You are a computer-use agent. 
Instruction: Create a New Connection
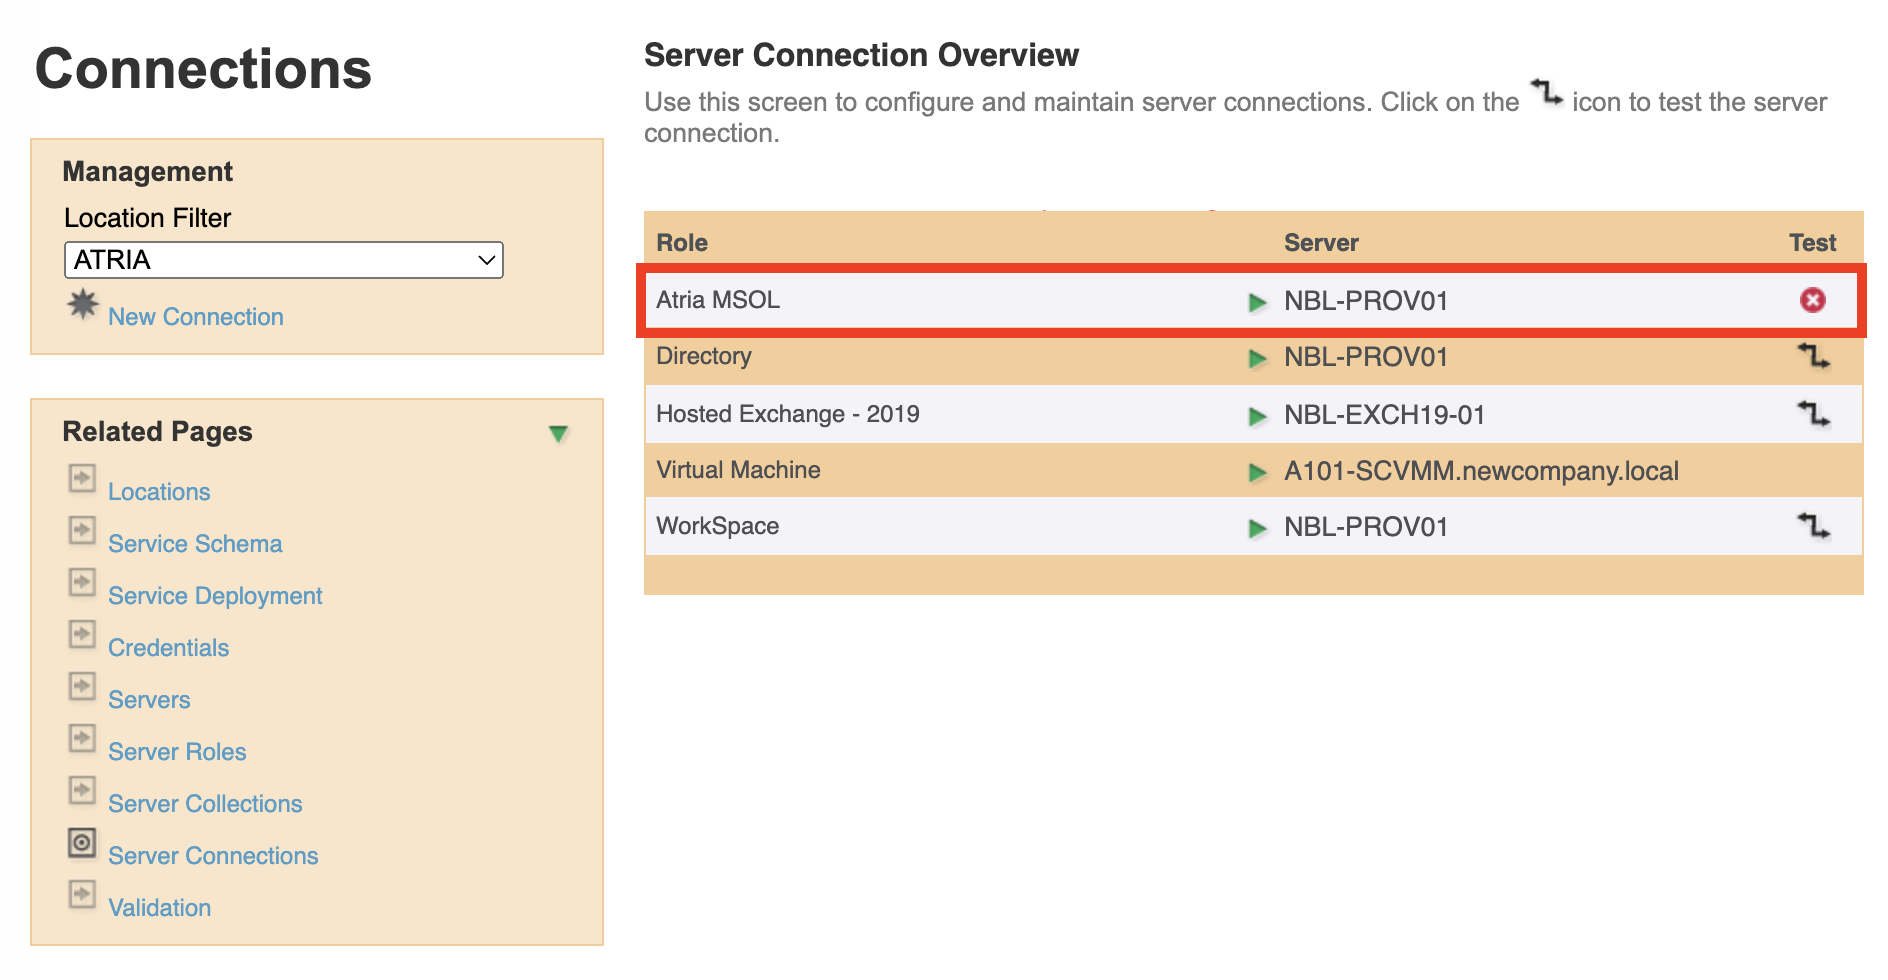[195, 317]
